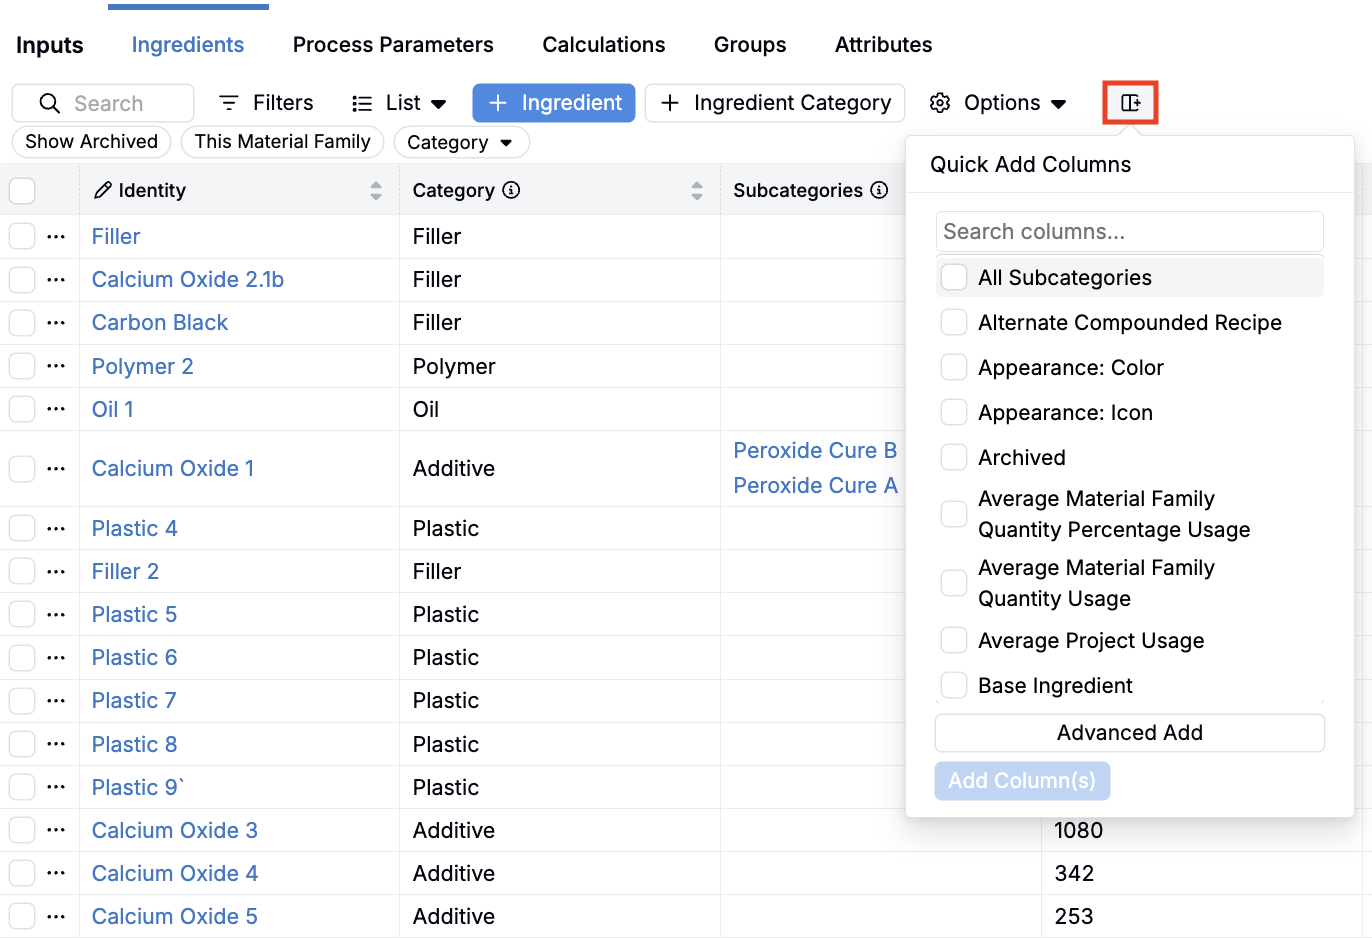
Task: Open the List view dropdown
Action: 399,103
